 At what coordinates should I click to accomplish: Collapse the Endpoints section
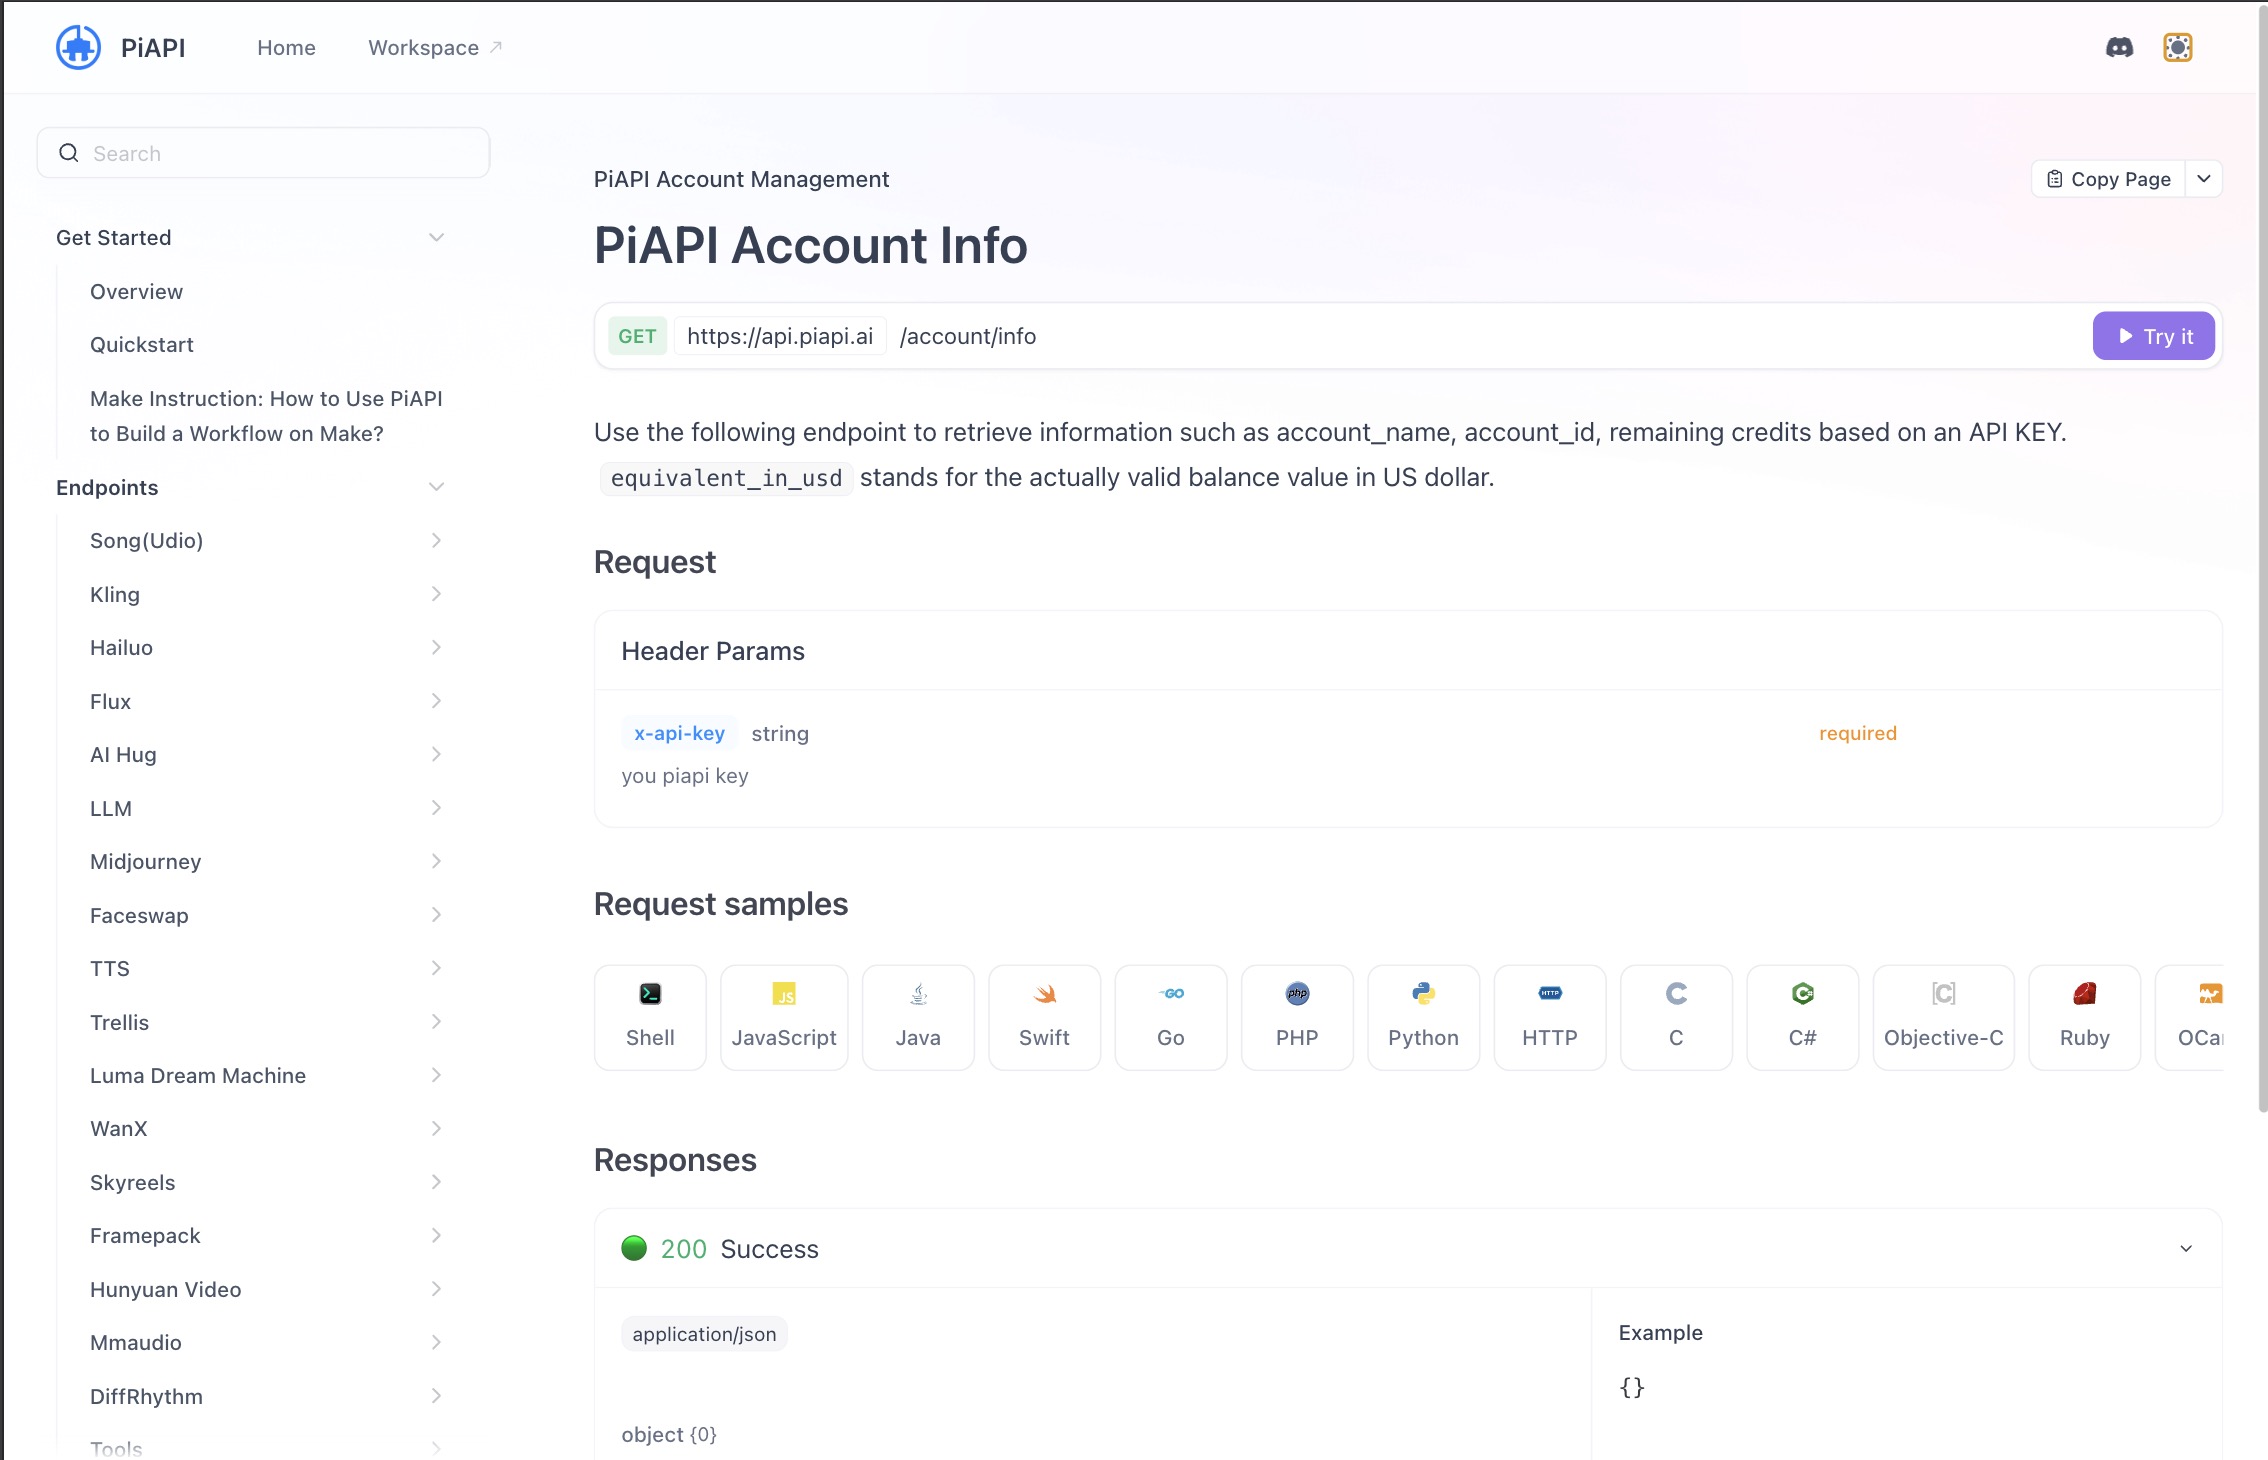[436, 487]
